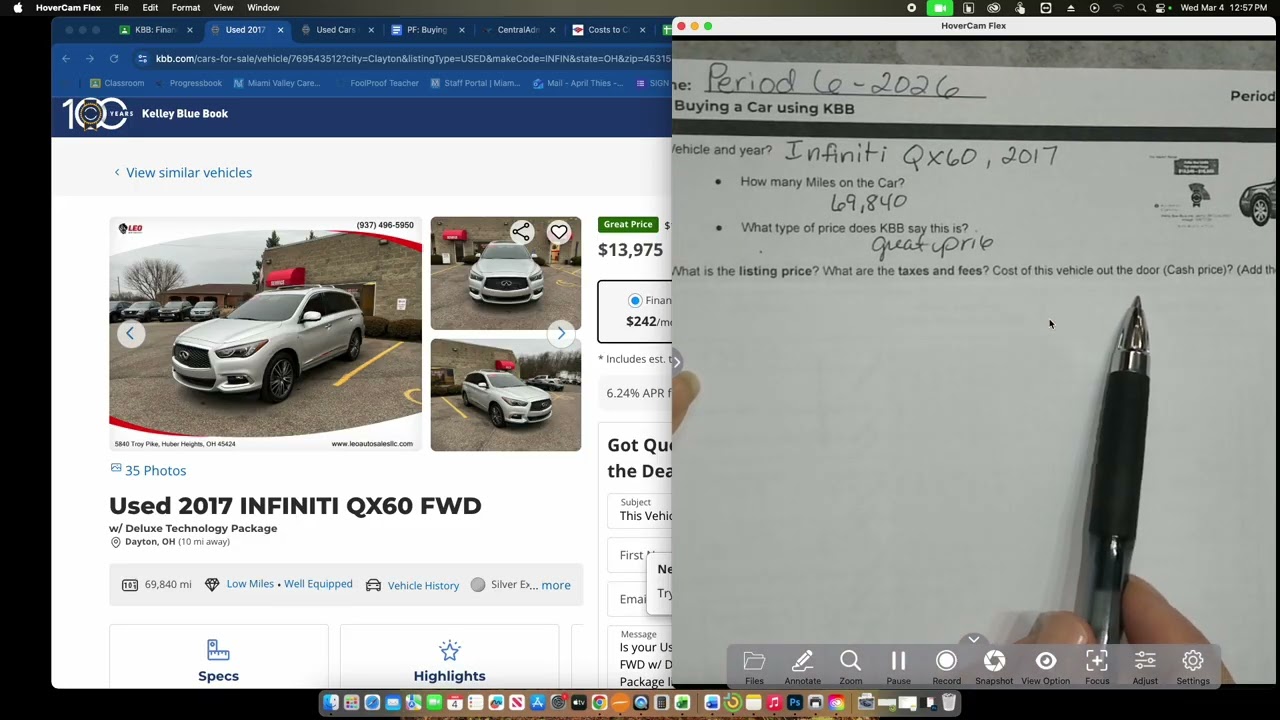
Task: Open Finder from the Dock
Action: (331, 703)
